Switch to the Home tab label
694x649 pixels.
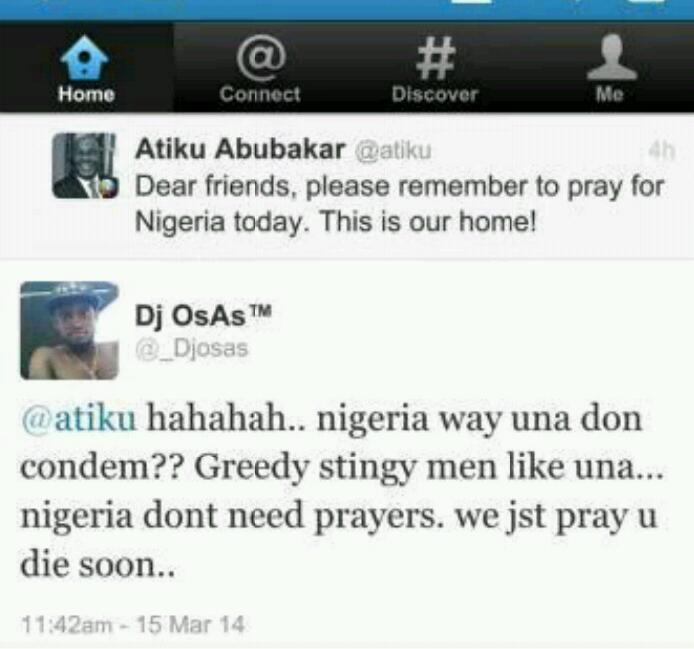tap(86, 94)
